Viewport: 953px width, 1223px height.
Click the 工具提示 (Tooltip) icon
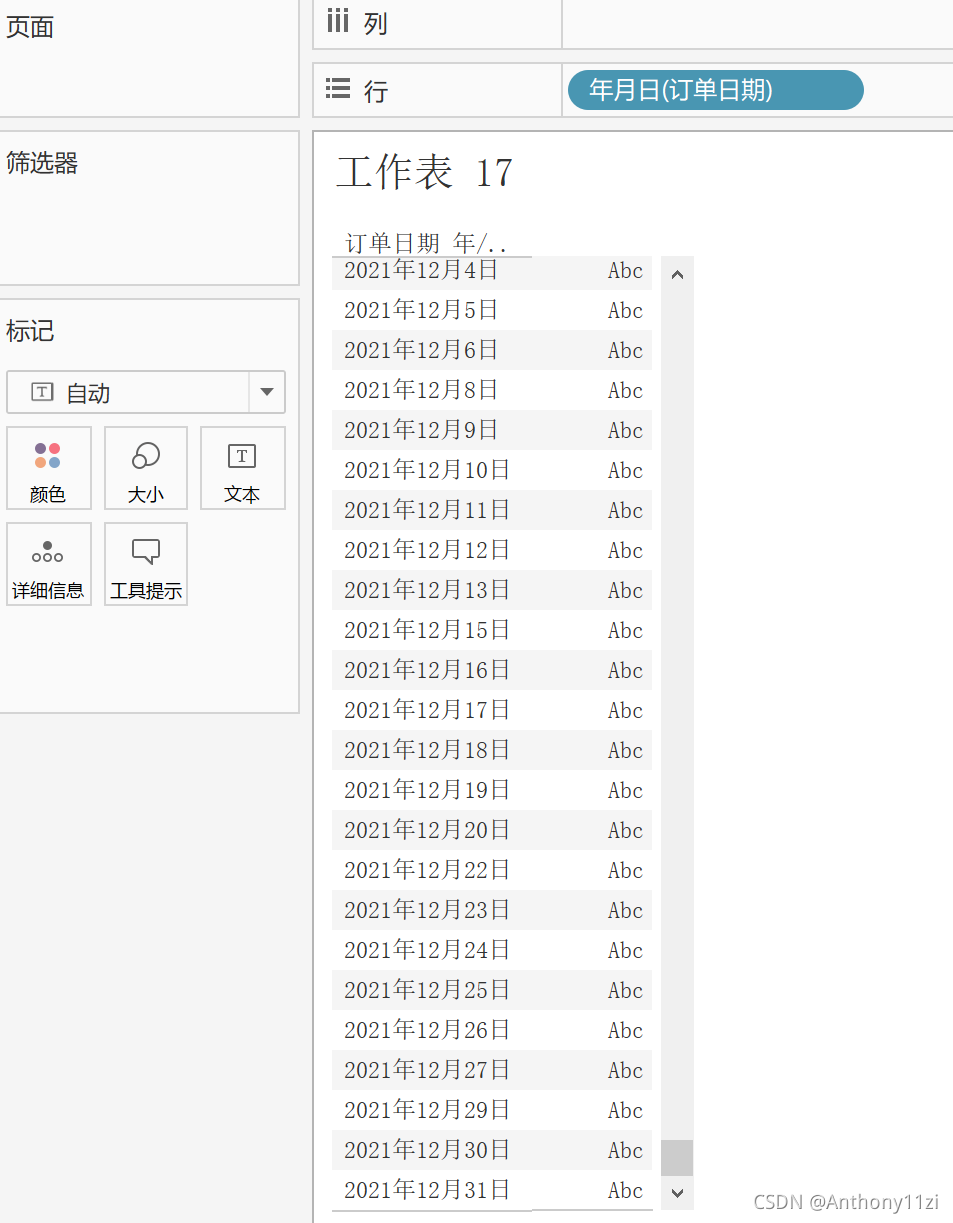tap(145, 564)
